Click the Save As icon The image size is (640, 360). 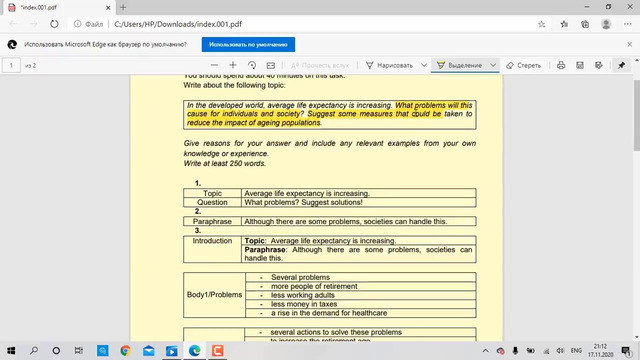599,65
